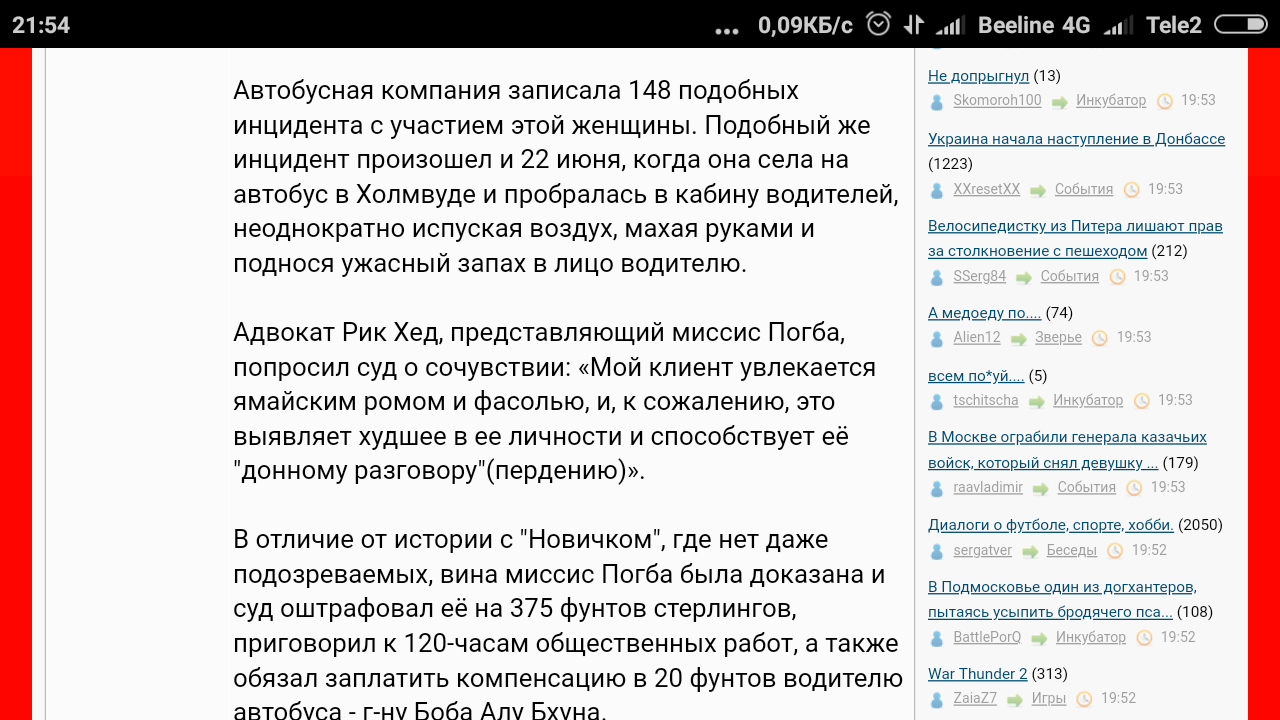Click the user icon beside BattlePorQ

[937, 638]
